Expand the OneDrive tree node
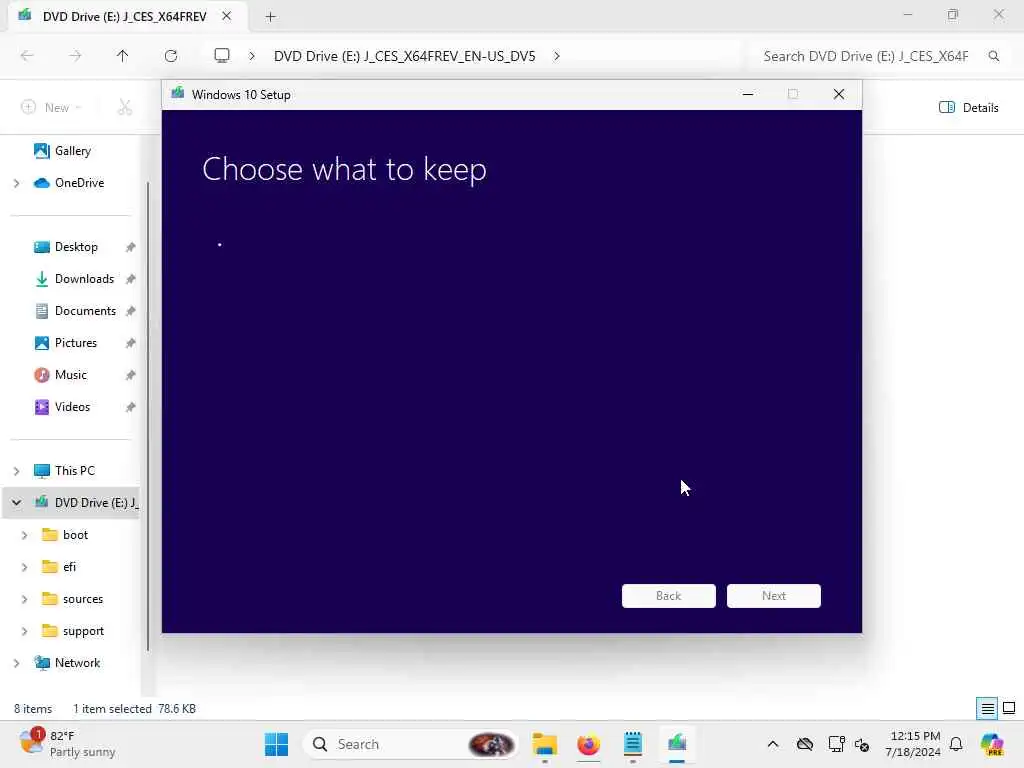The height and width of the screenshot is (768, 1024). 16,183
